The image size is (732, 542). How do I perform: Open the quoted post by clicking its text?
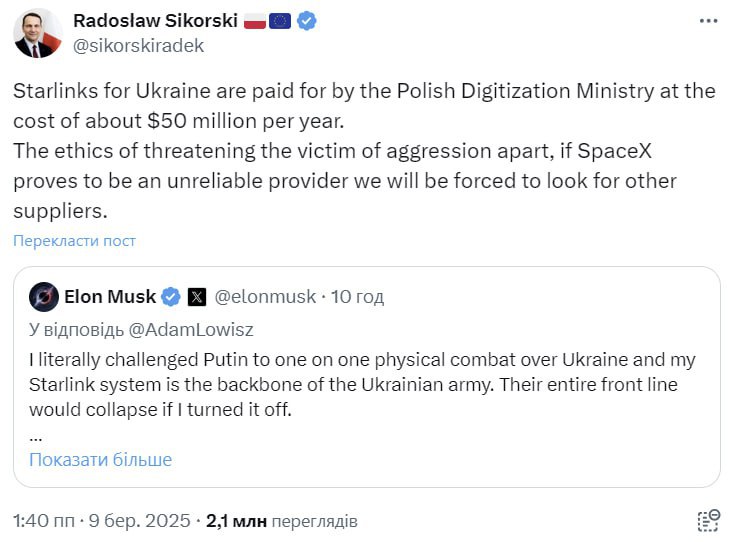tap(362, 384)
